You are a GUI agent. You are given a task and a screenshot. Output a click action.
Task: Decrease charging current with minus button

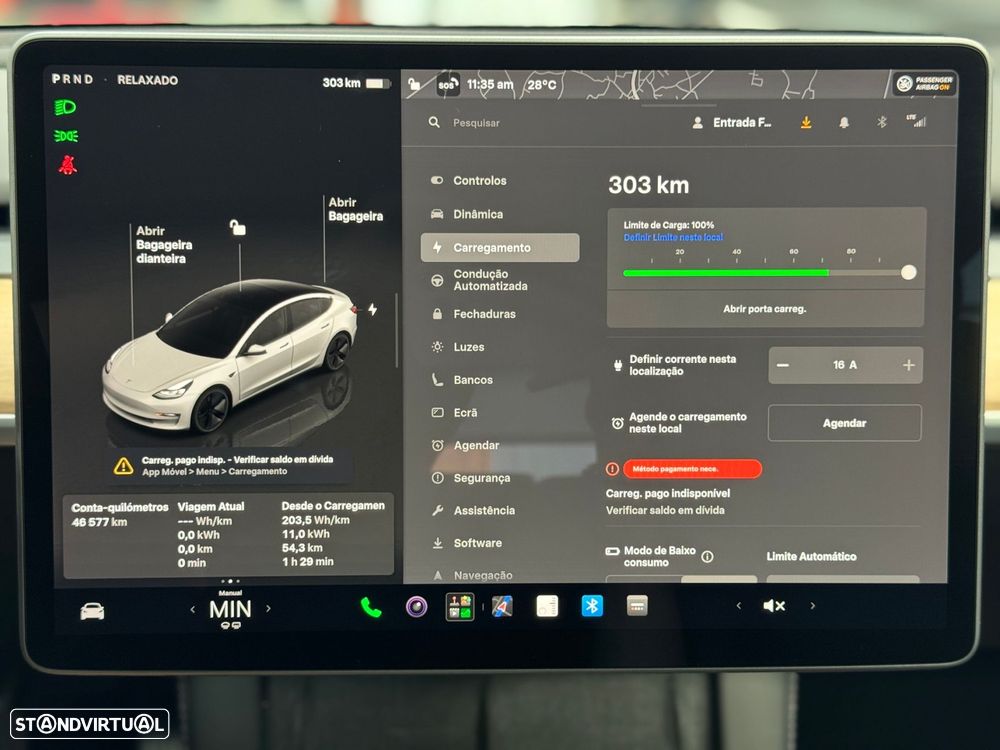click(x=783, y=365)
